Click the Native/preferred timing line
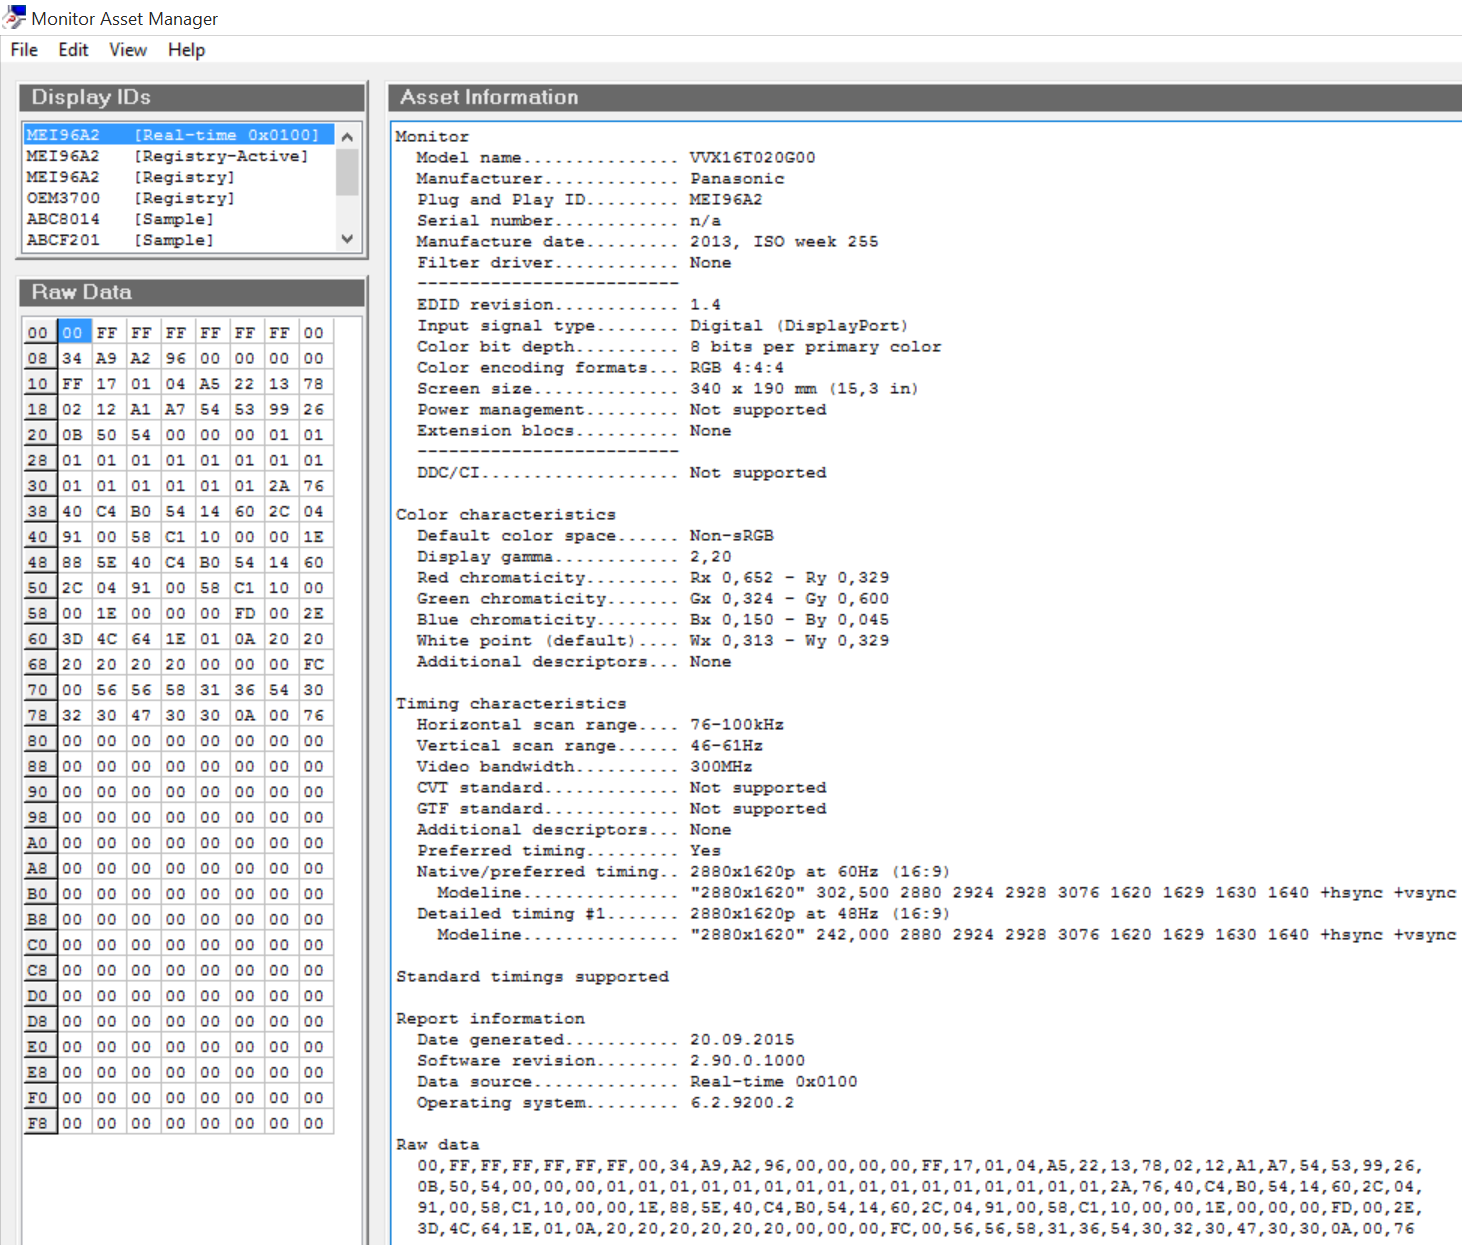The width and height of the screenshot is (1462, 1245). pos(684,871)
